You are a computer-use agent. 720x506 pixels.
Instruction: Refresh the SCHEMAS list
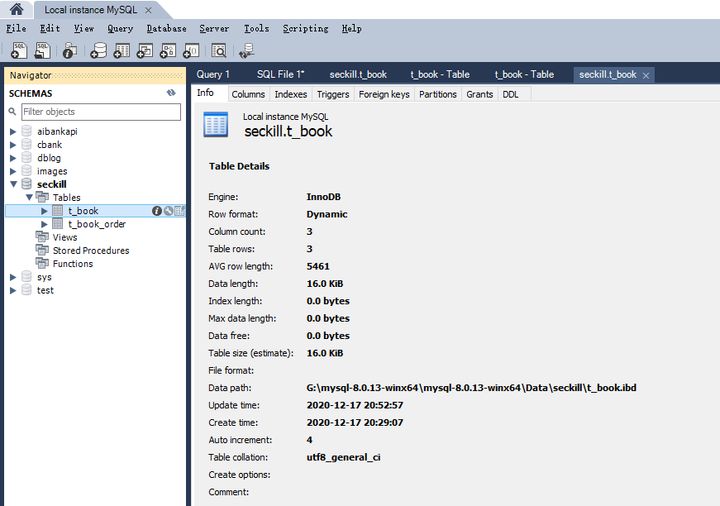171,93
